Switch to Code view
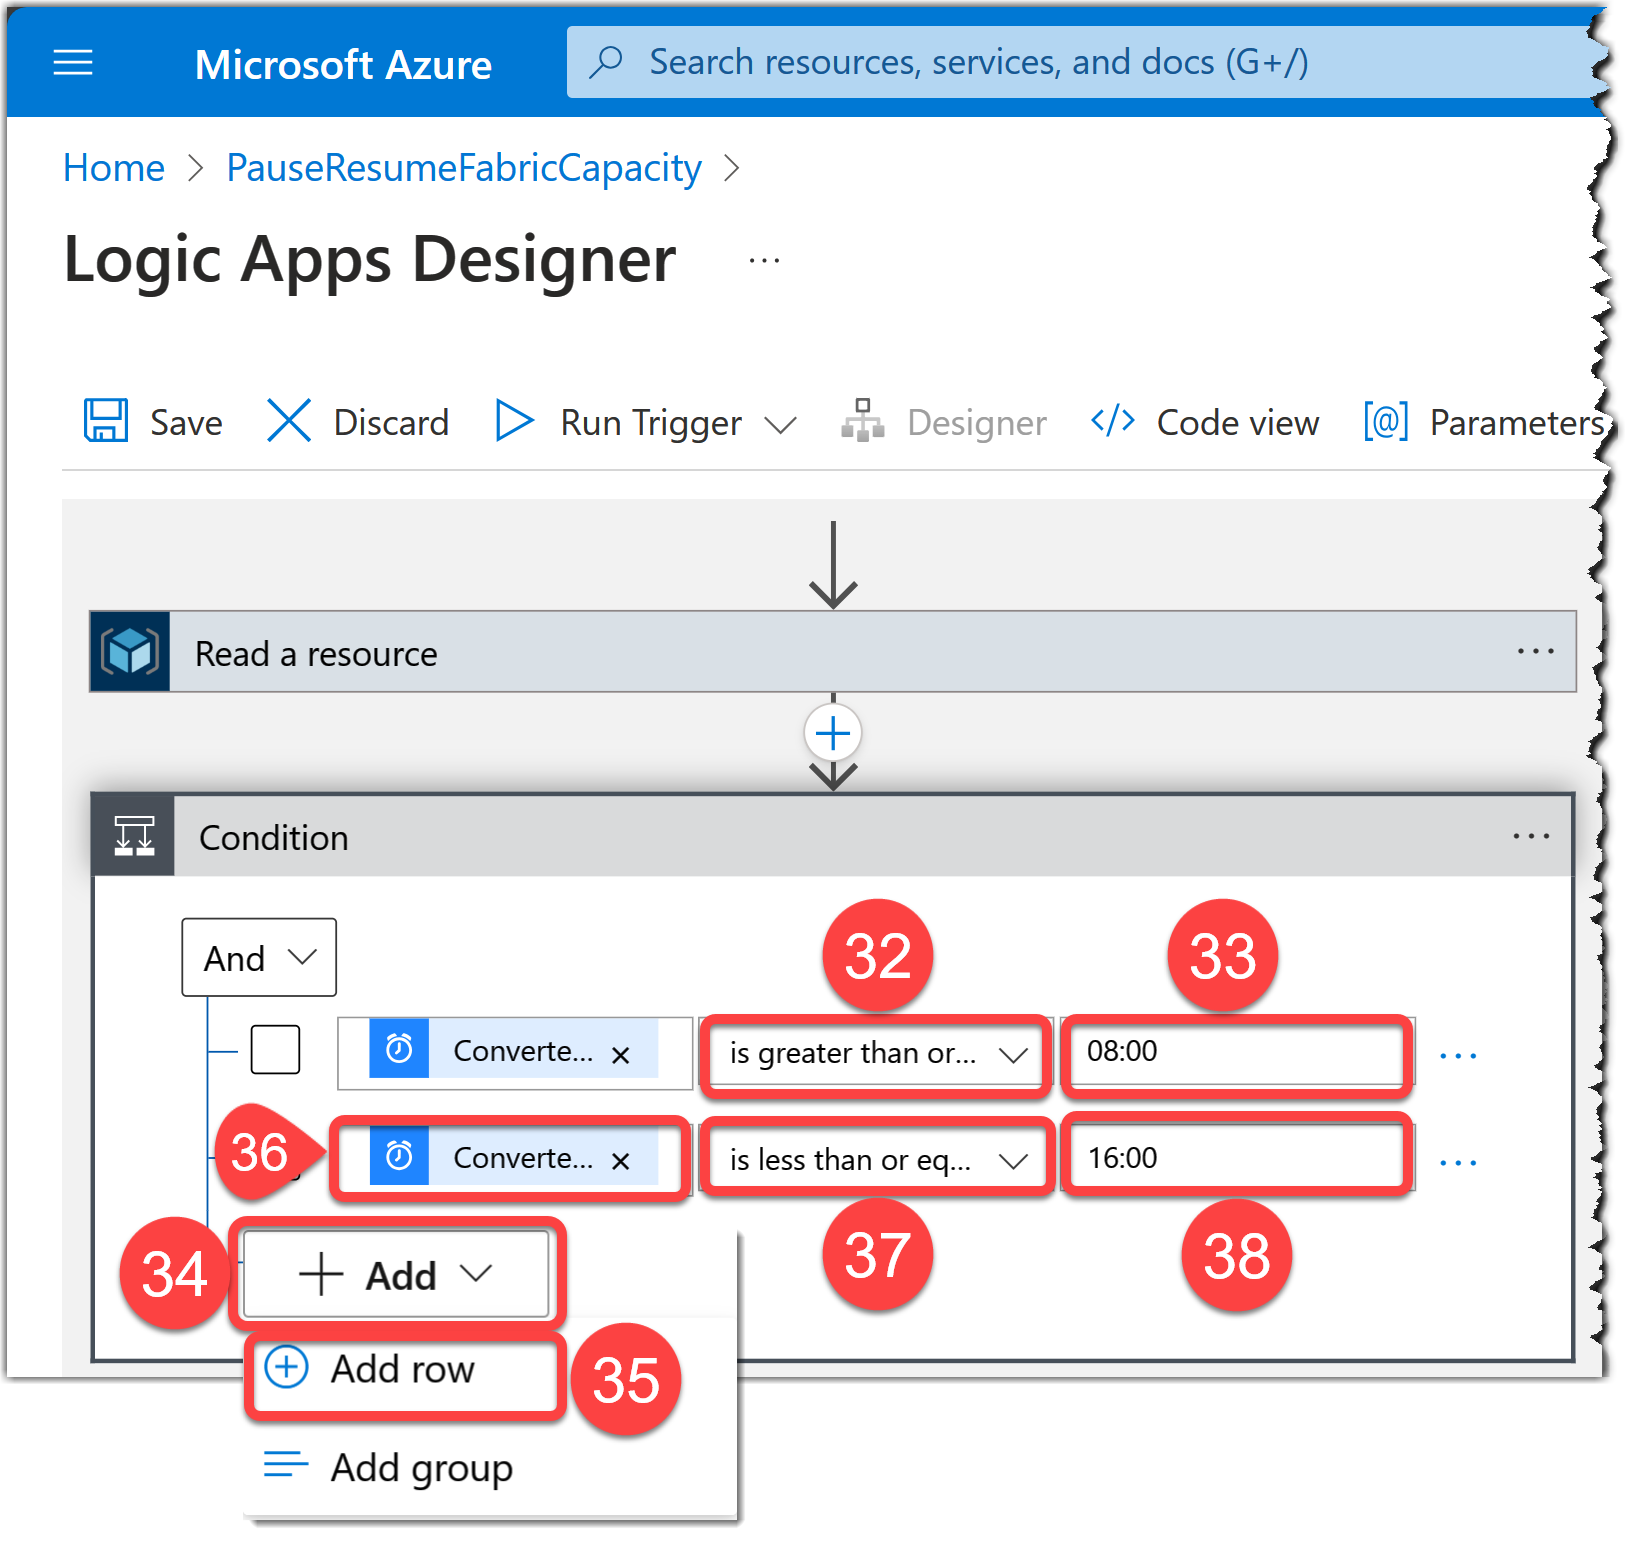 point(1238,423)
